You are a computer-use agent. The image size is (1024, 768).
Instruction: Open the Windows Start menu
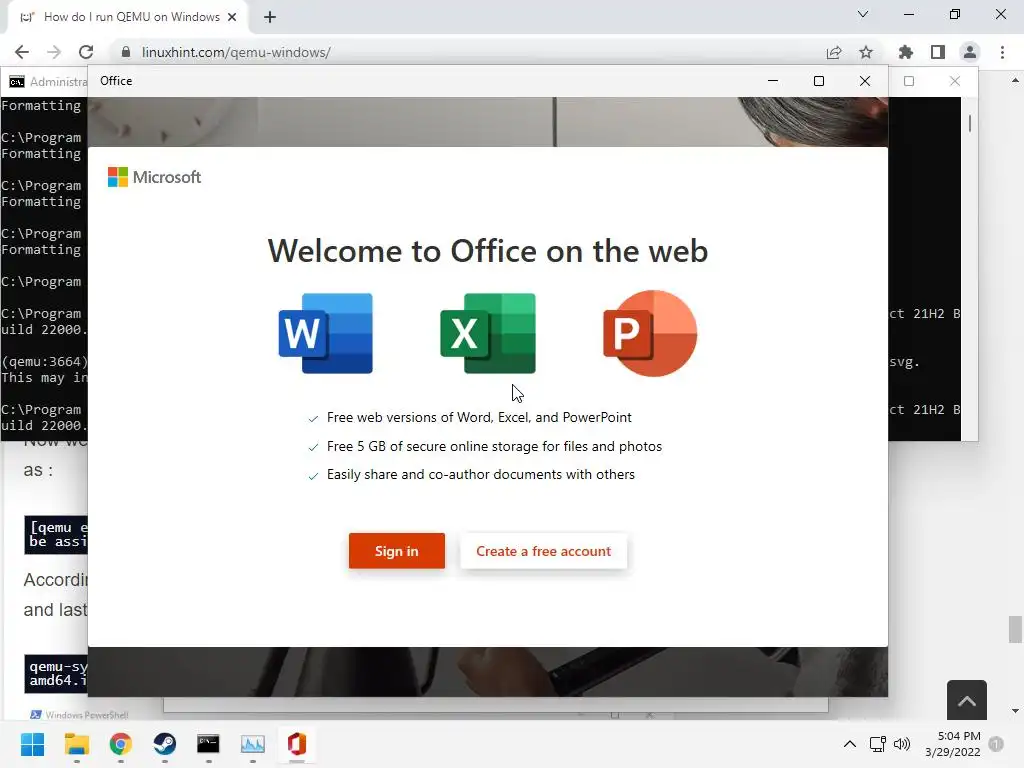32,744
